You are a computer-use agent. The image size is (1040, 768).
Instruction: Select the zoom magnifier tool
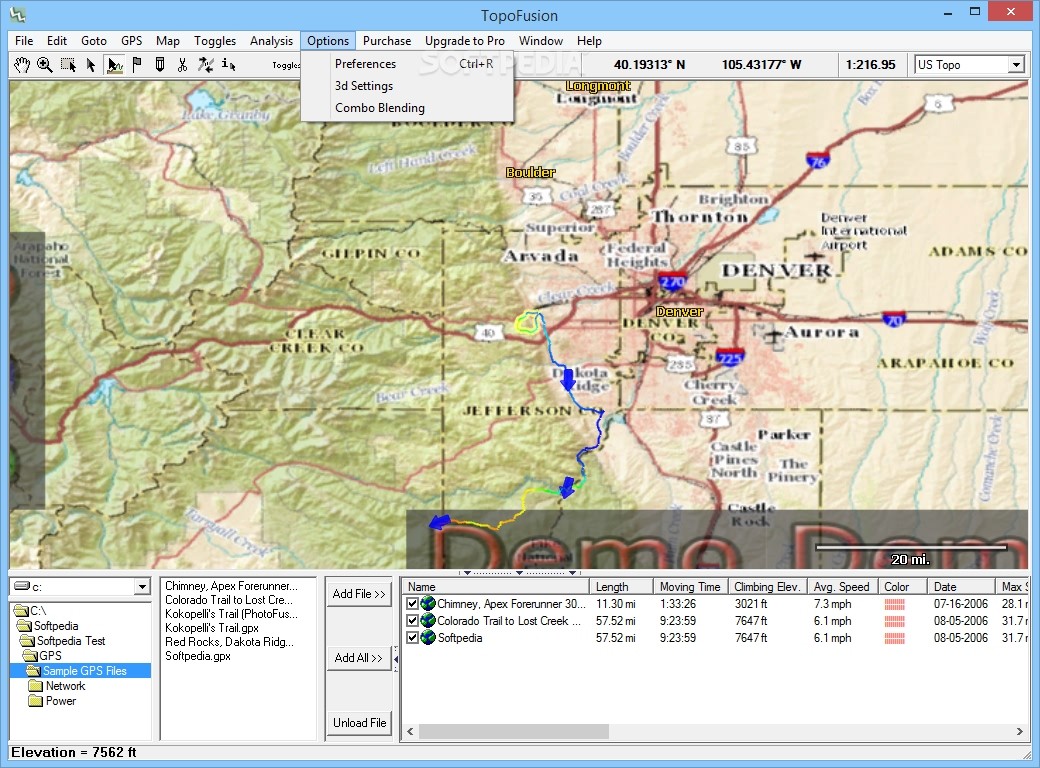point(44,64)
